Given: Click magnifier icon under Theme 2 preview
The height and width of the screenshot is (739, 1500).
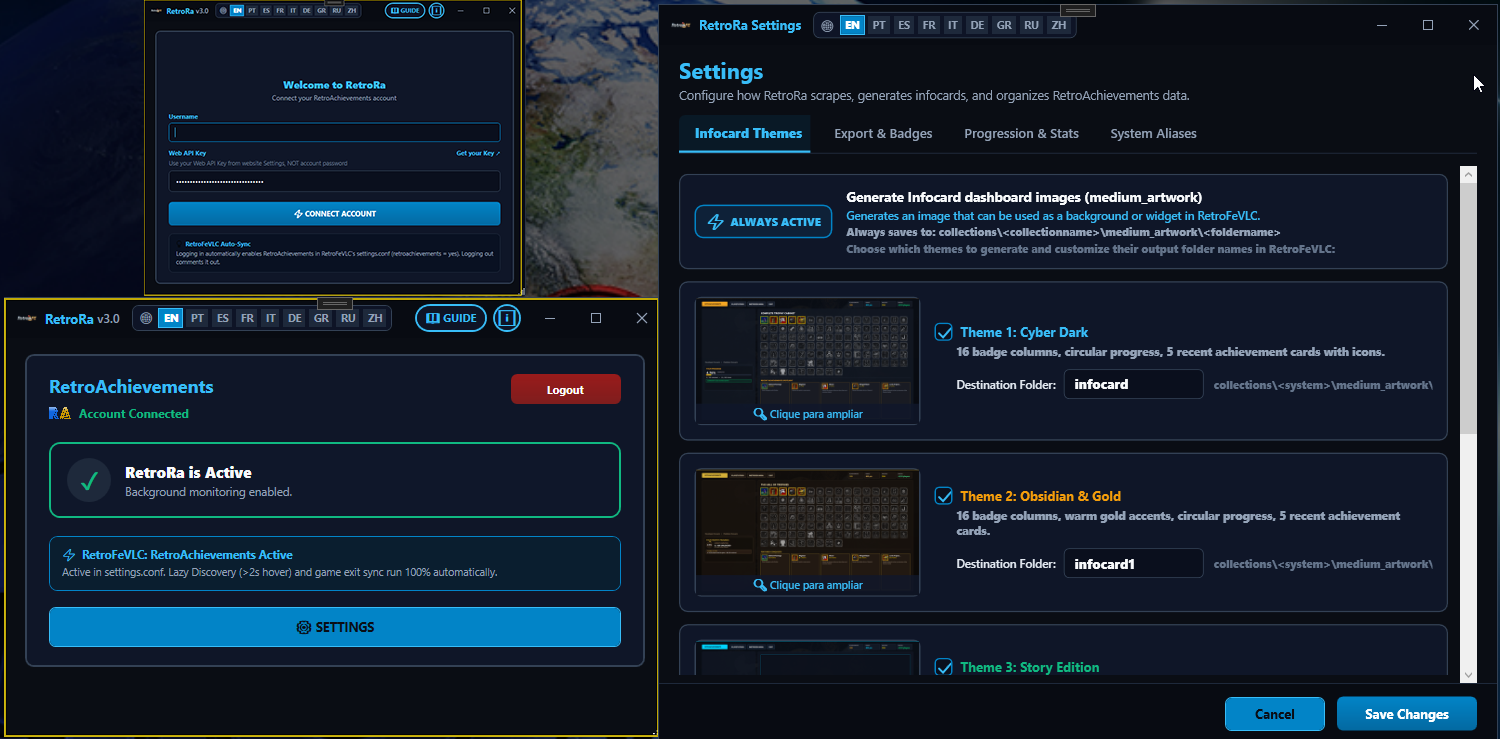Looking at the screenshot, I should (760, 585).
